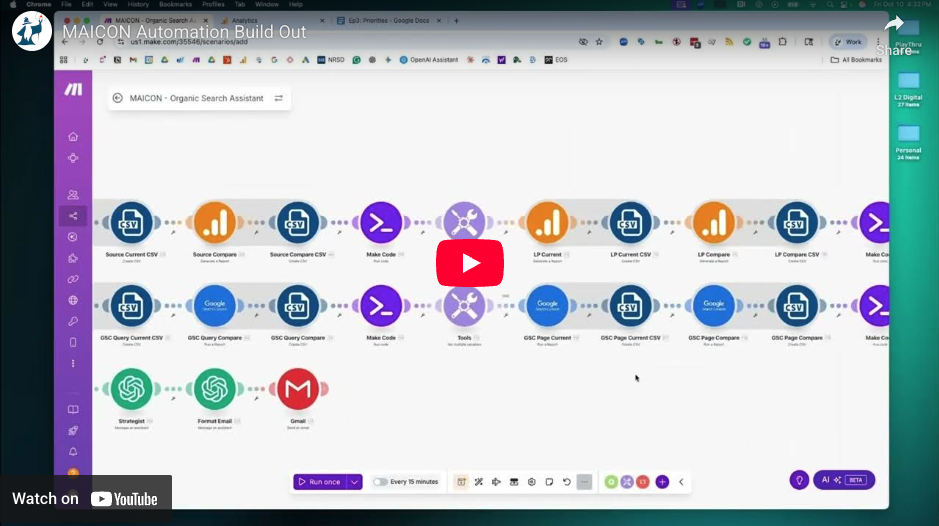This screenshot has width=939, height=526.
Task: Open the GSC Query Current CSV module
Action: coord(131,306)
